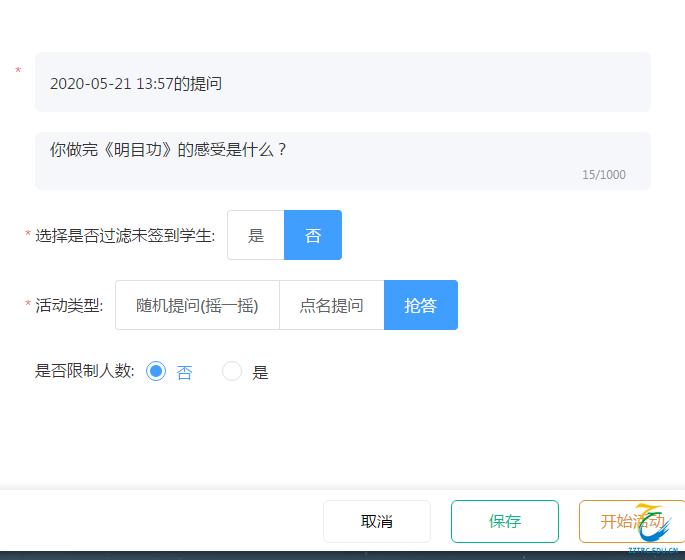Image resolution: width=685 pixels, height=560 pixels.
Task: Click the 活动类型 label text
Action: pyautogui.click(x=69, y=306)
